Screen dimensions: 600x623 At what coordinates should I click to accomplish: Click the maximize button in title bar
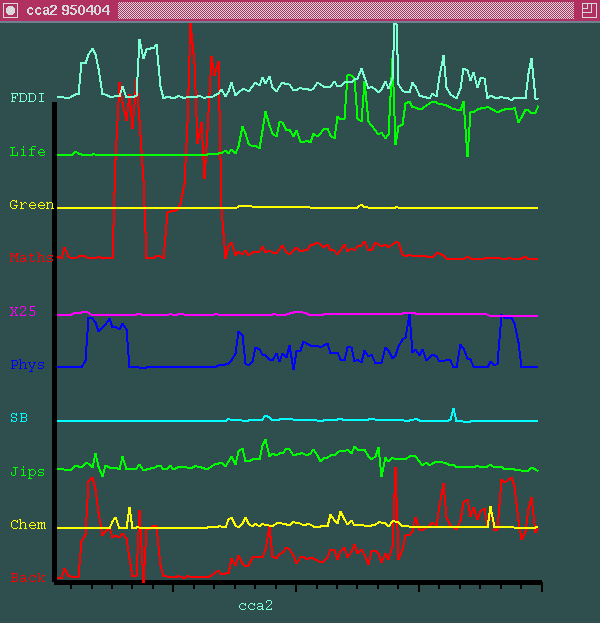point(588,9)
